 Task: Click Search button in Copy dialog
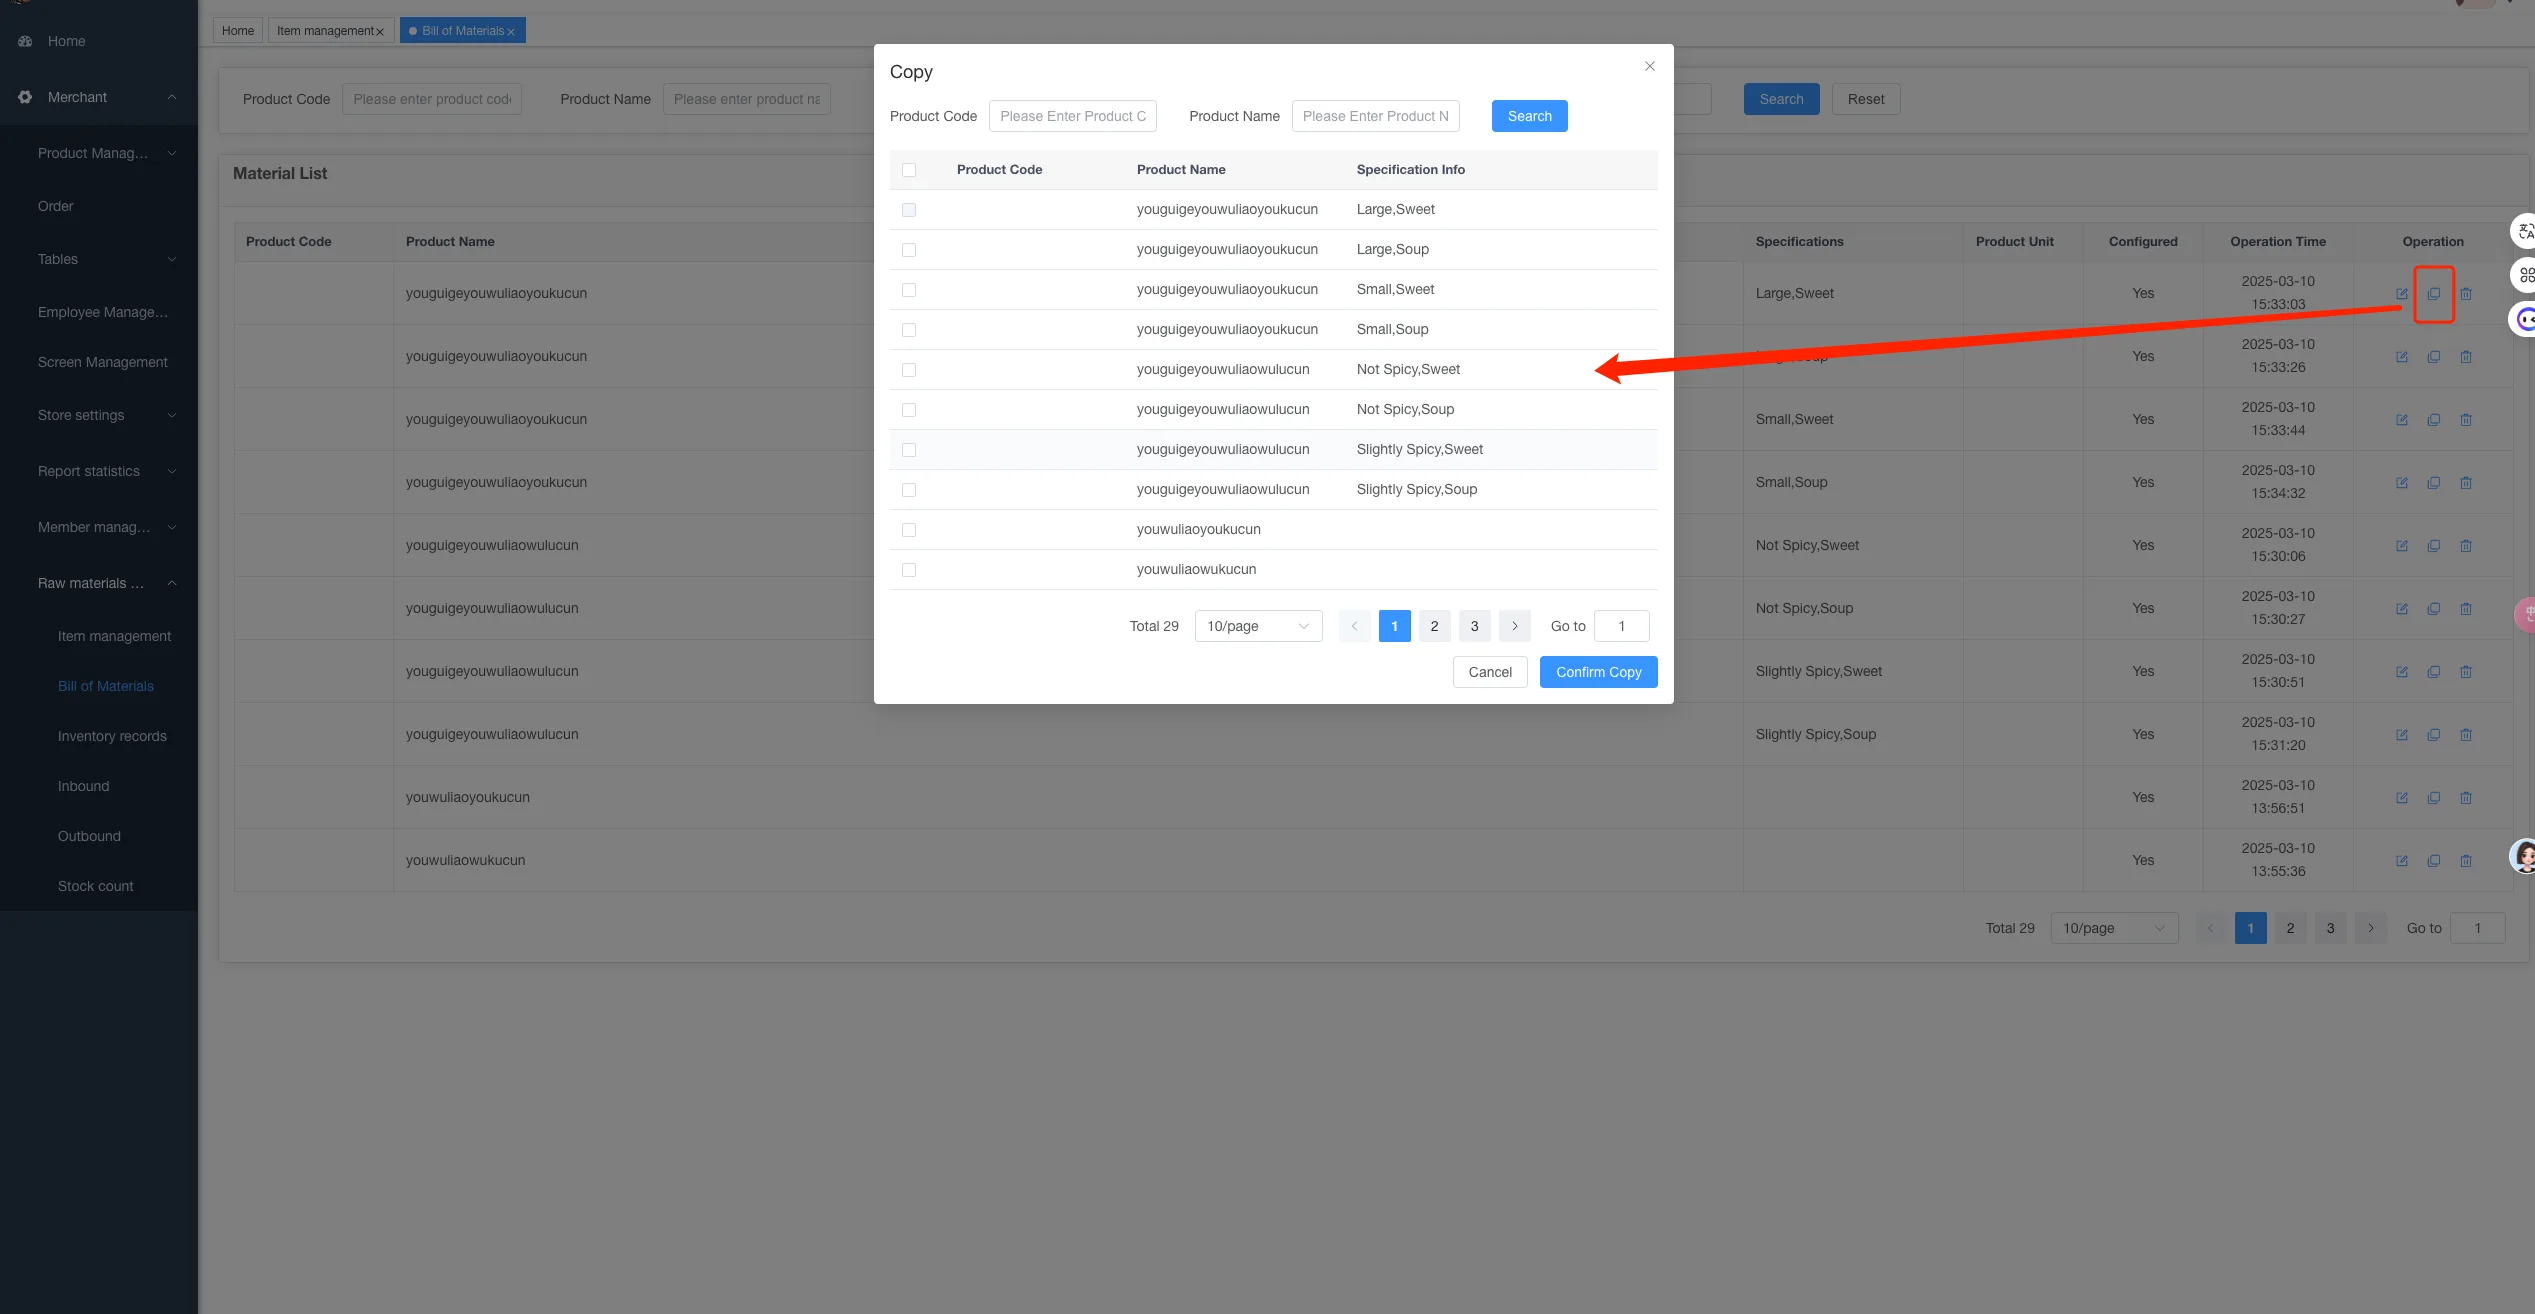pos(1529,116)
